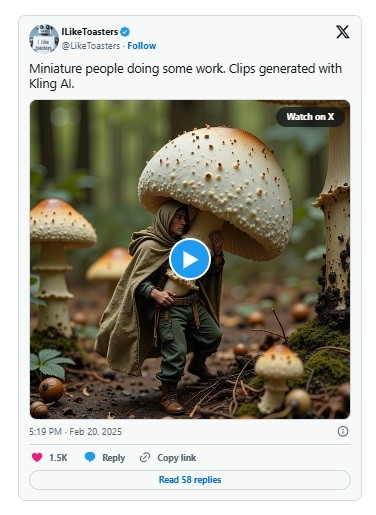Open the @LikeToasters handle link
Screen dimensions: 376x515
point(91,46)
